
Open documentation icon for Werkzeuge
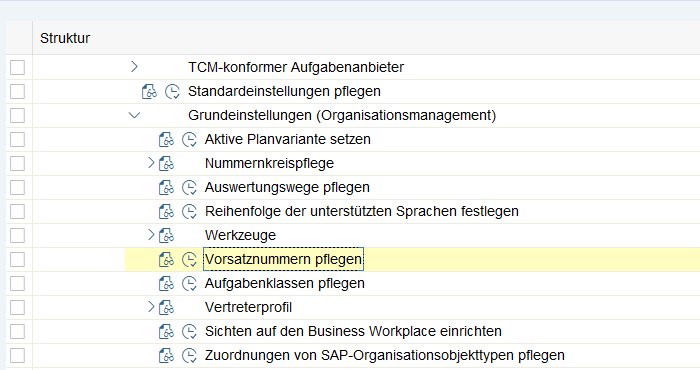click(167, 236)
